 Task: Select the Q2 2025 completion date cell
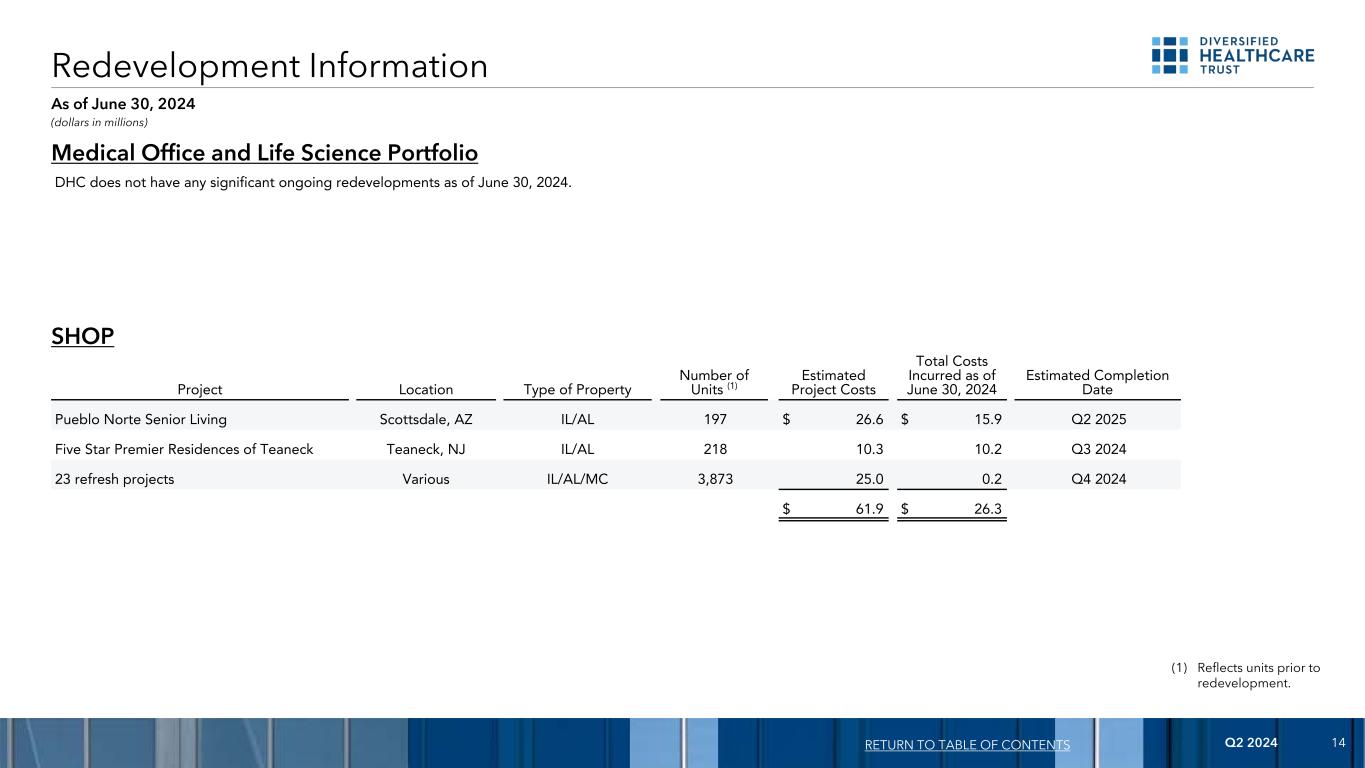point(1096,420)
